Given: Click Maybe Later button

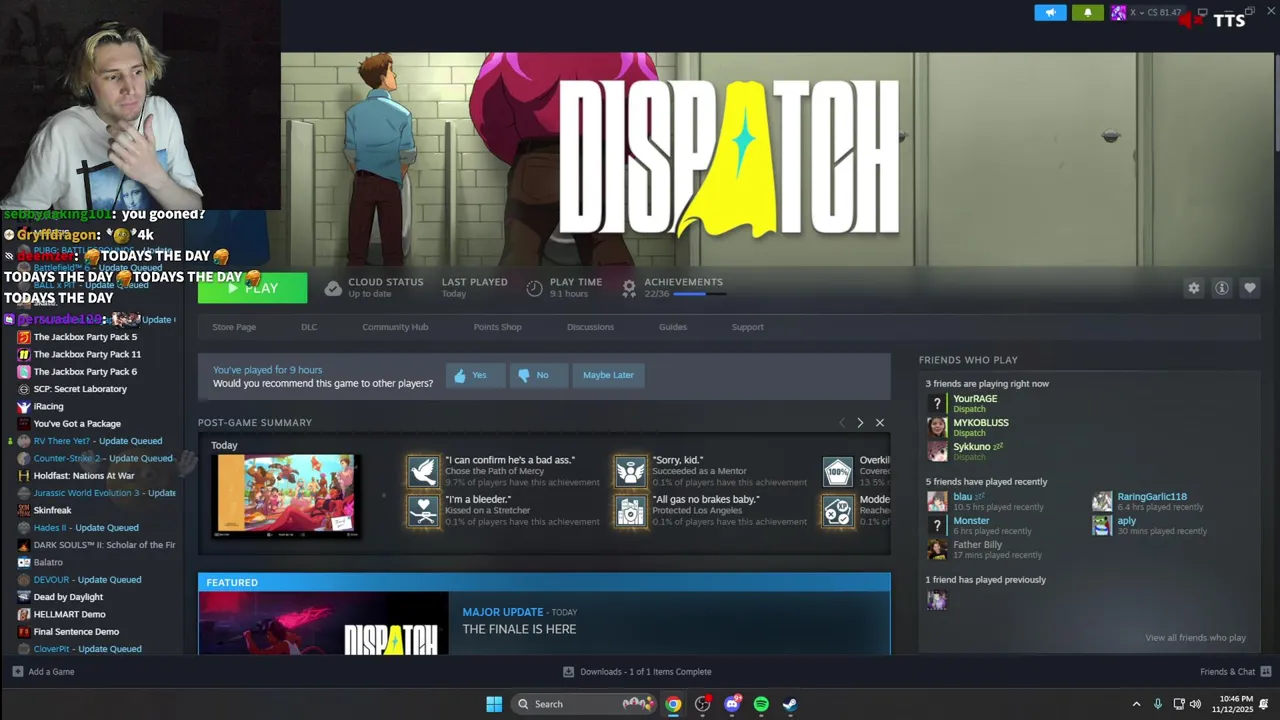Looking at the screenshot, I should (x=608, y=375).
